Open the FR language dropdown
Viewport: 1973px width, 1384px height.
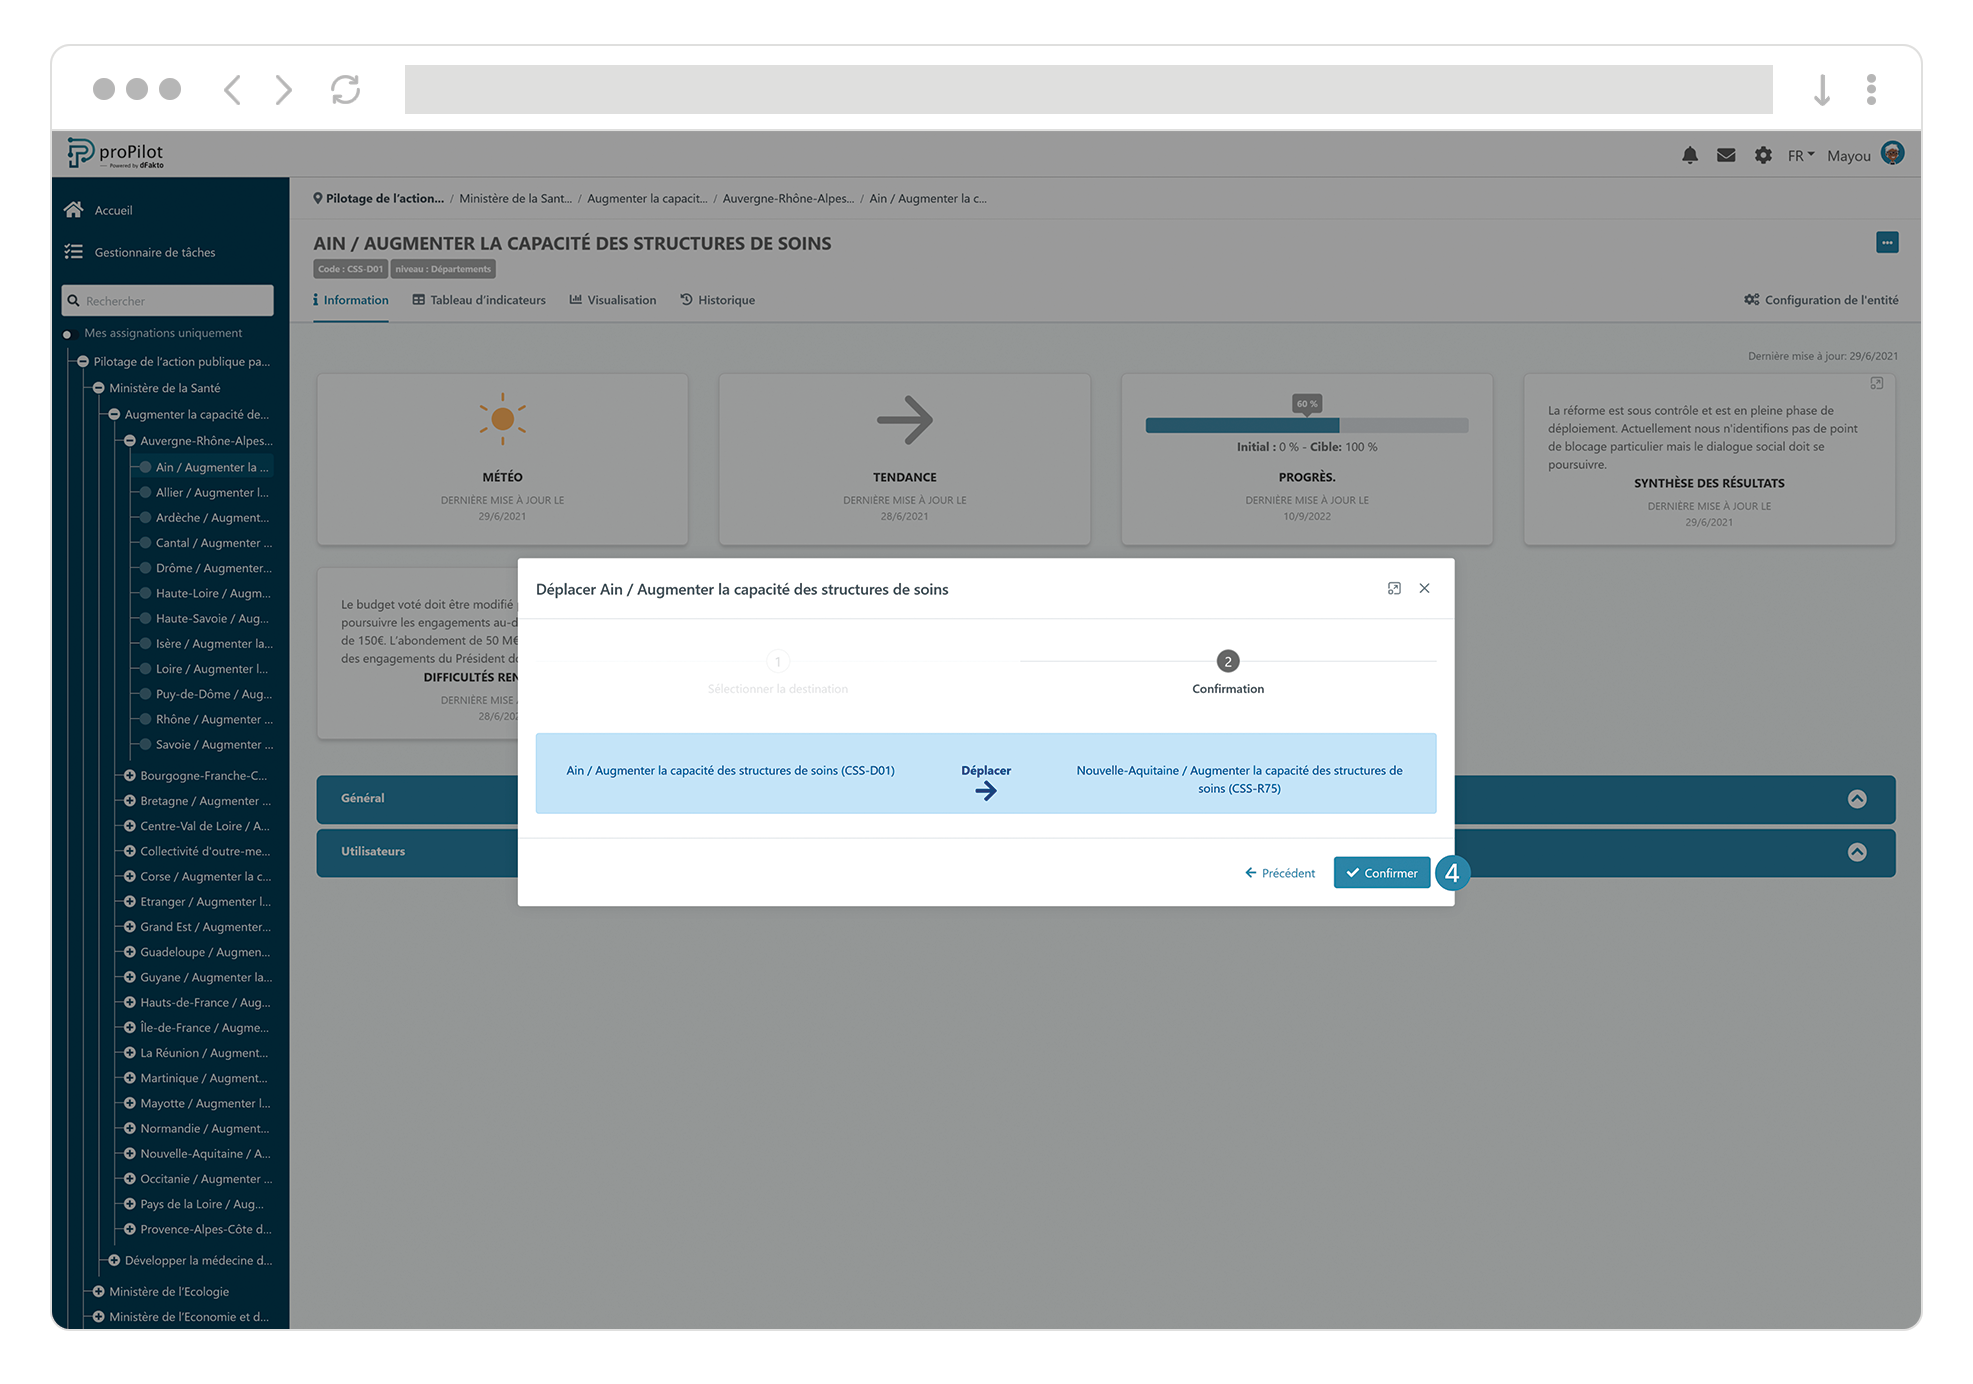click(x=1800, y=156)
